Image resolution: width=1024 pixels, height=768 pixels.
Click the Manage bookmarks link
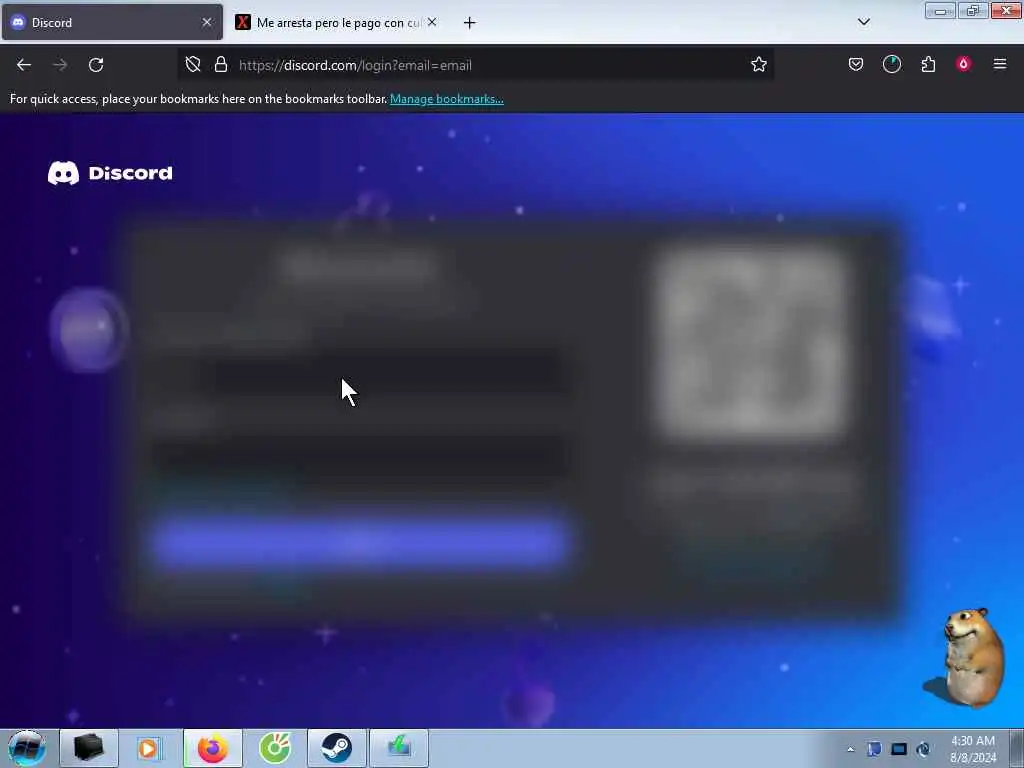[x=447, y=99]
